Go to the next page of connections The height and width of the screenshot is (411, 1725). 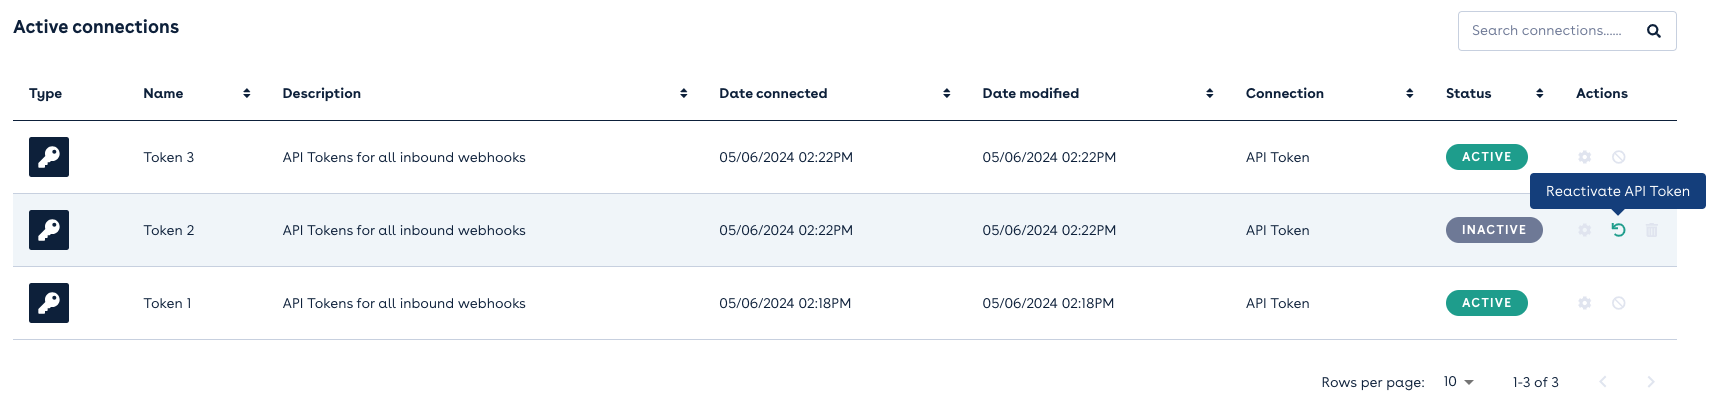click(x=1651, y=382)
